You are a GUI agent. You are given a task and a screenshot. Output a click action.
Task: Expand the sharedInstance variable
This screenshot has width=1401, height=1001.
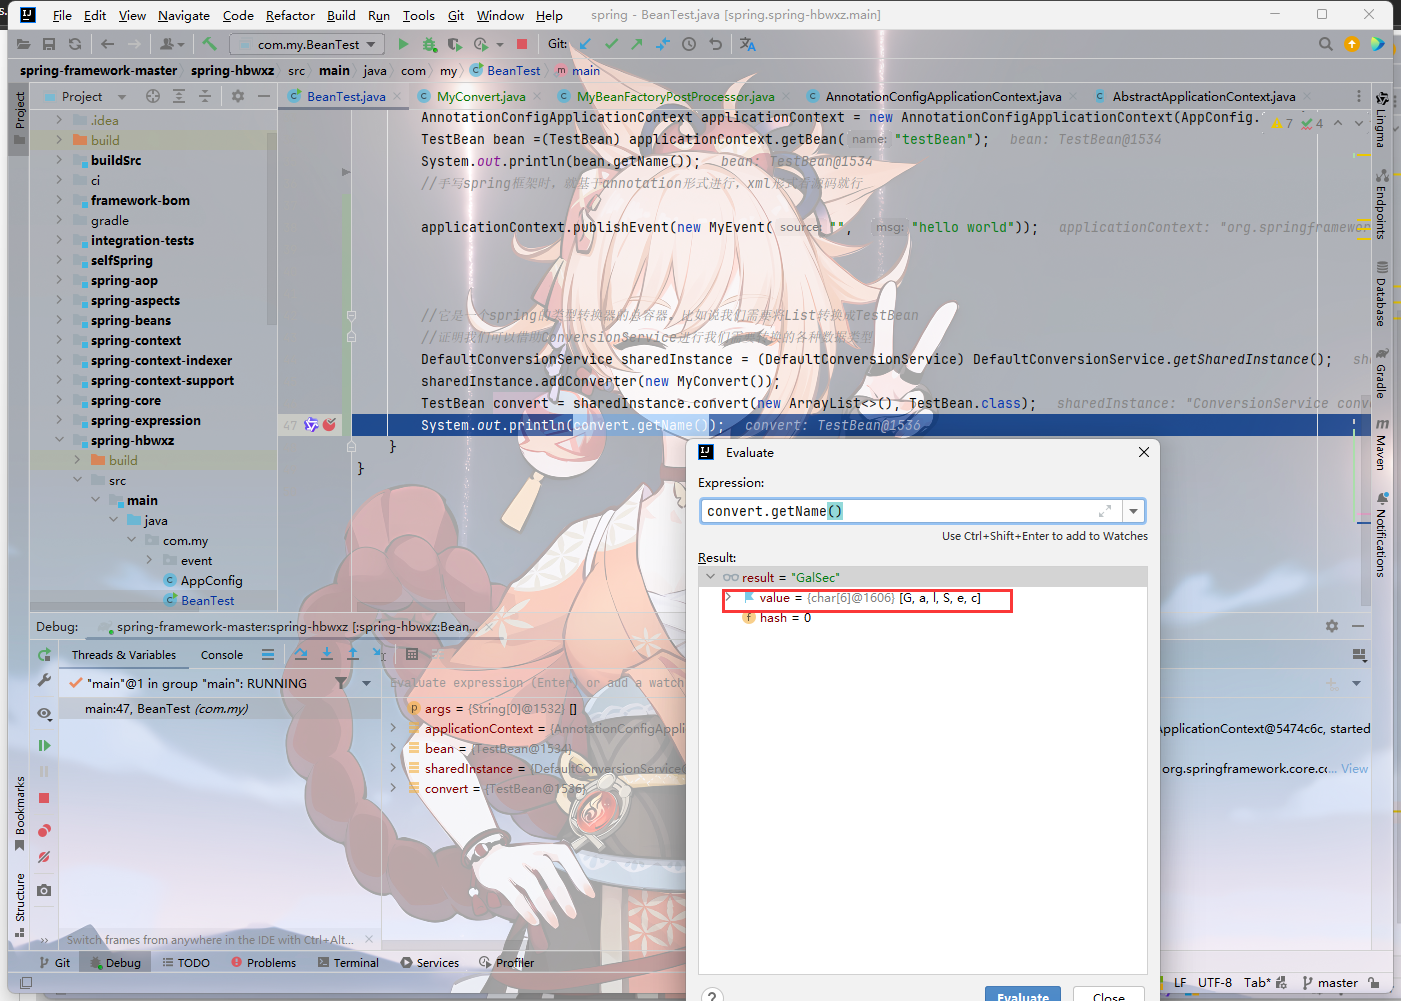pos(394,768)
